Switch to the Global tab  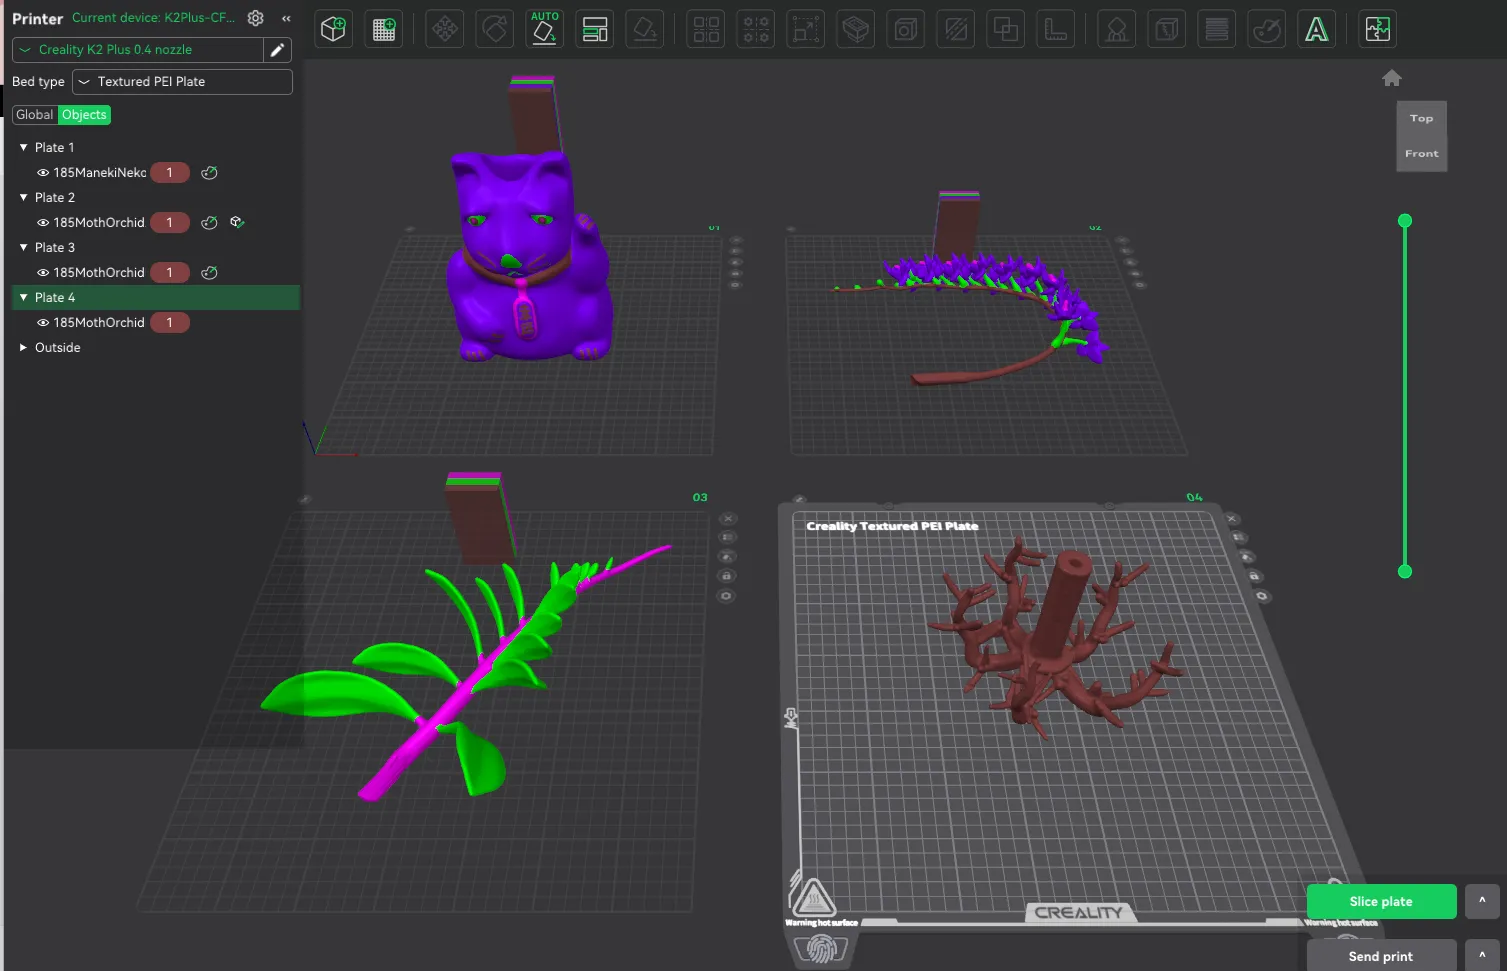(35, 115)
